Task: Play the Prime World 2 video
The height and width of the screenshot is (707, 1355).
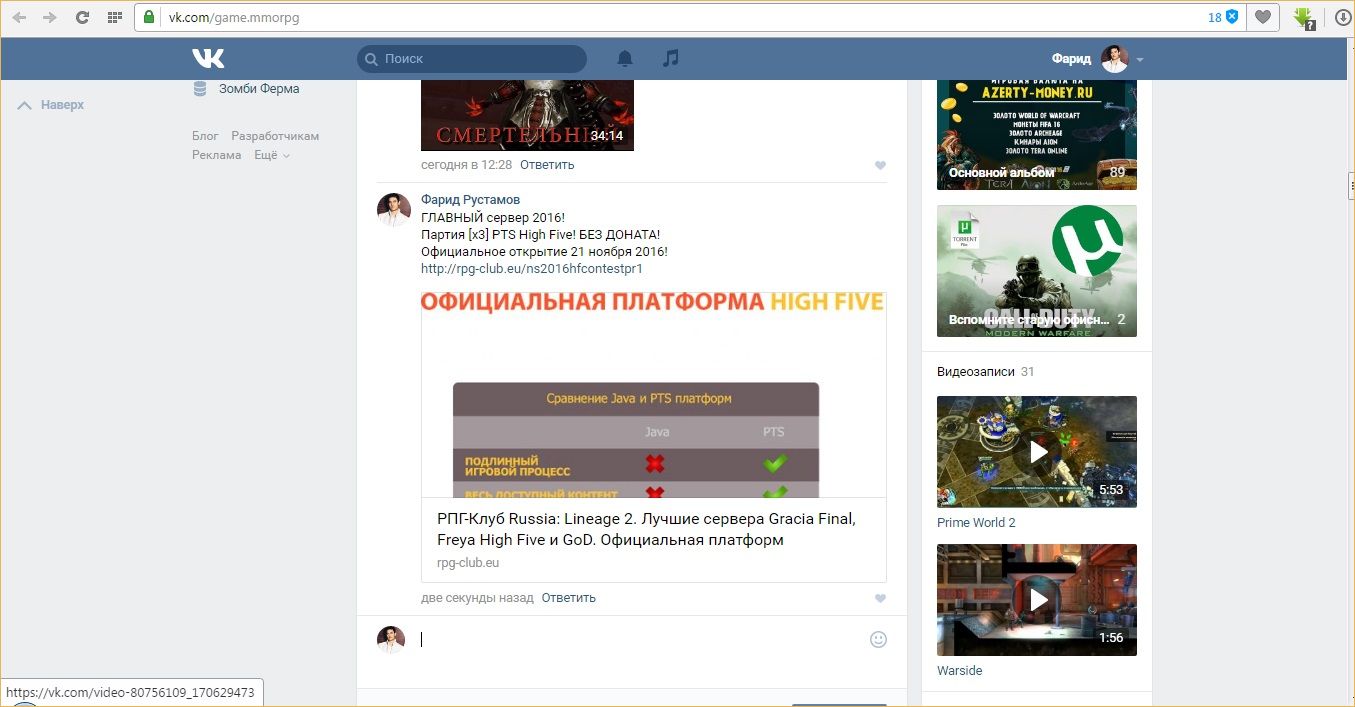Action: pyautogui.click(x=1037, y=452)
